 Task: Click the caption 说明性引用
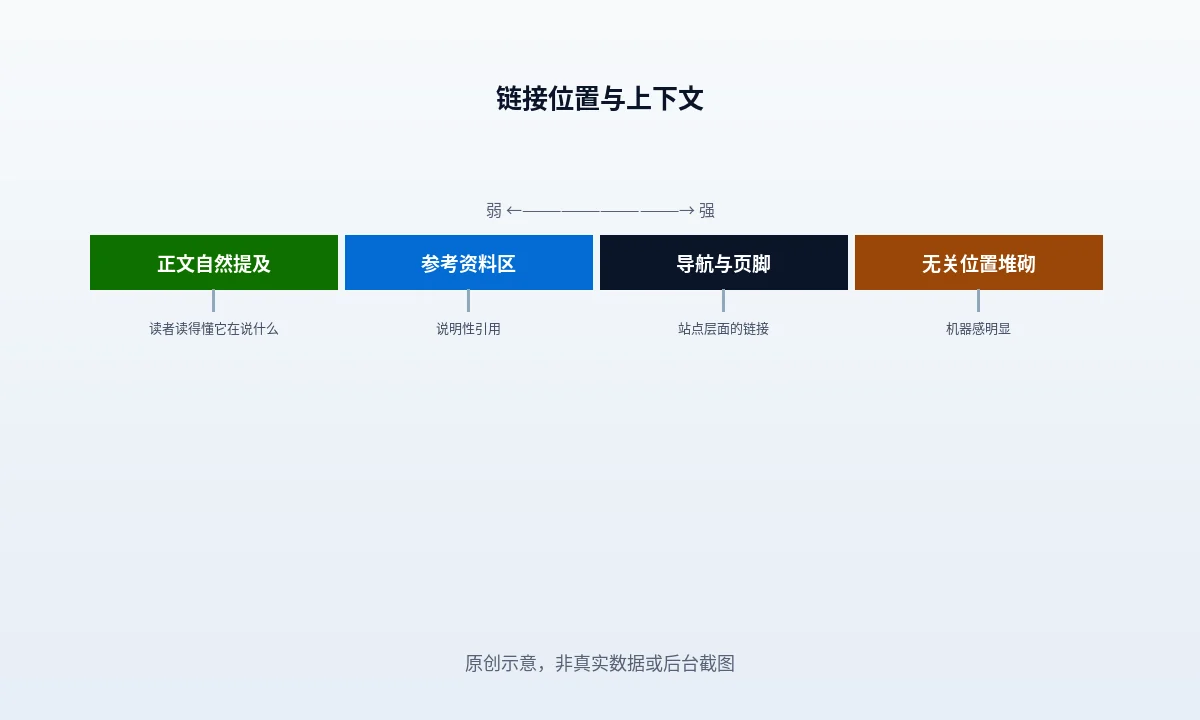[x=469, y=328]
